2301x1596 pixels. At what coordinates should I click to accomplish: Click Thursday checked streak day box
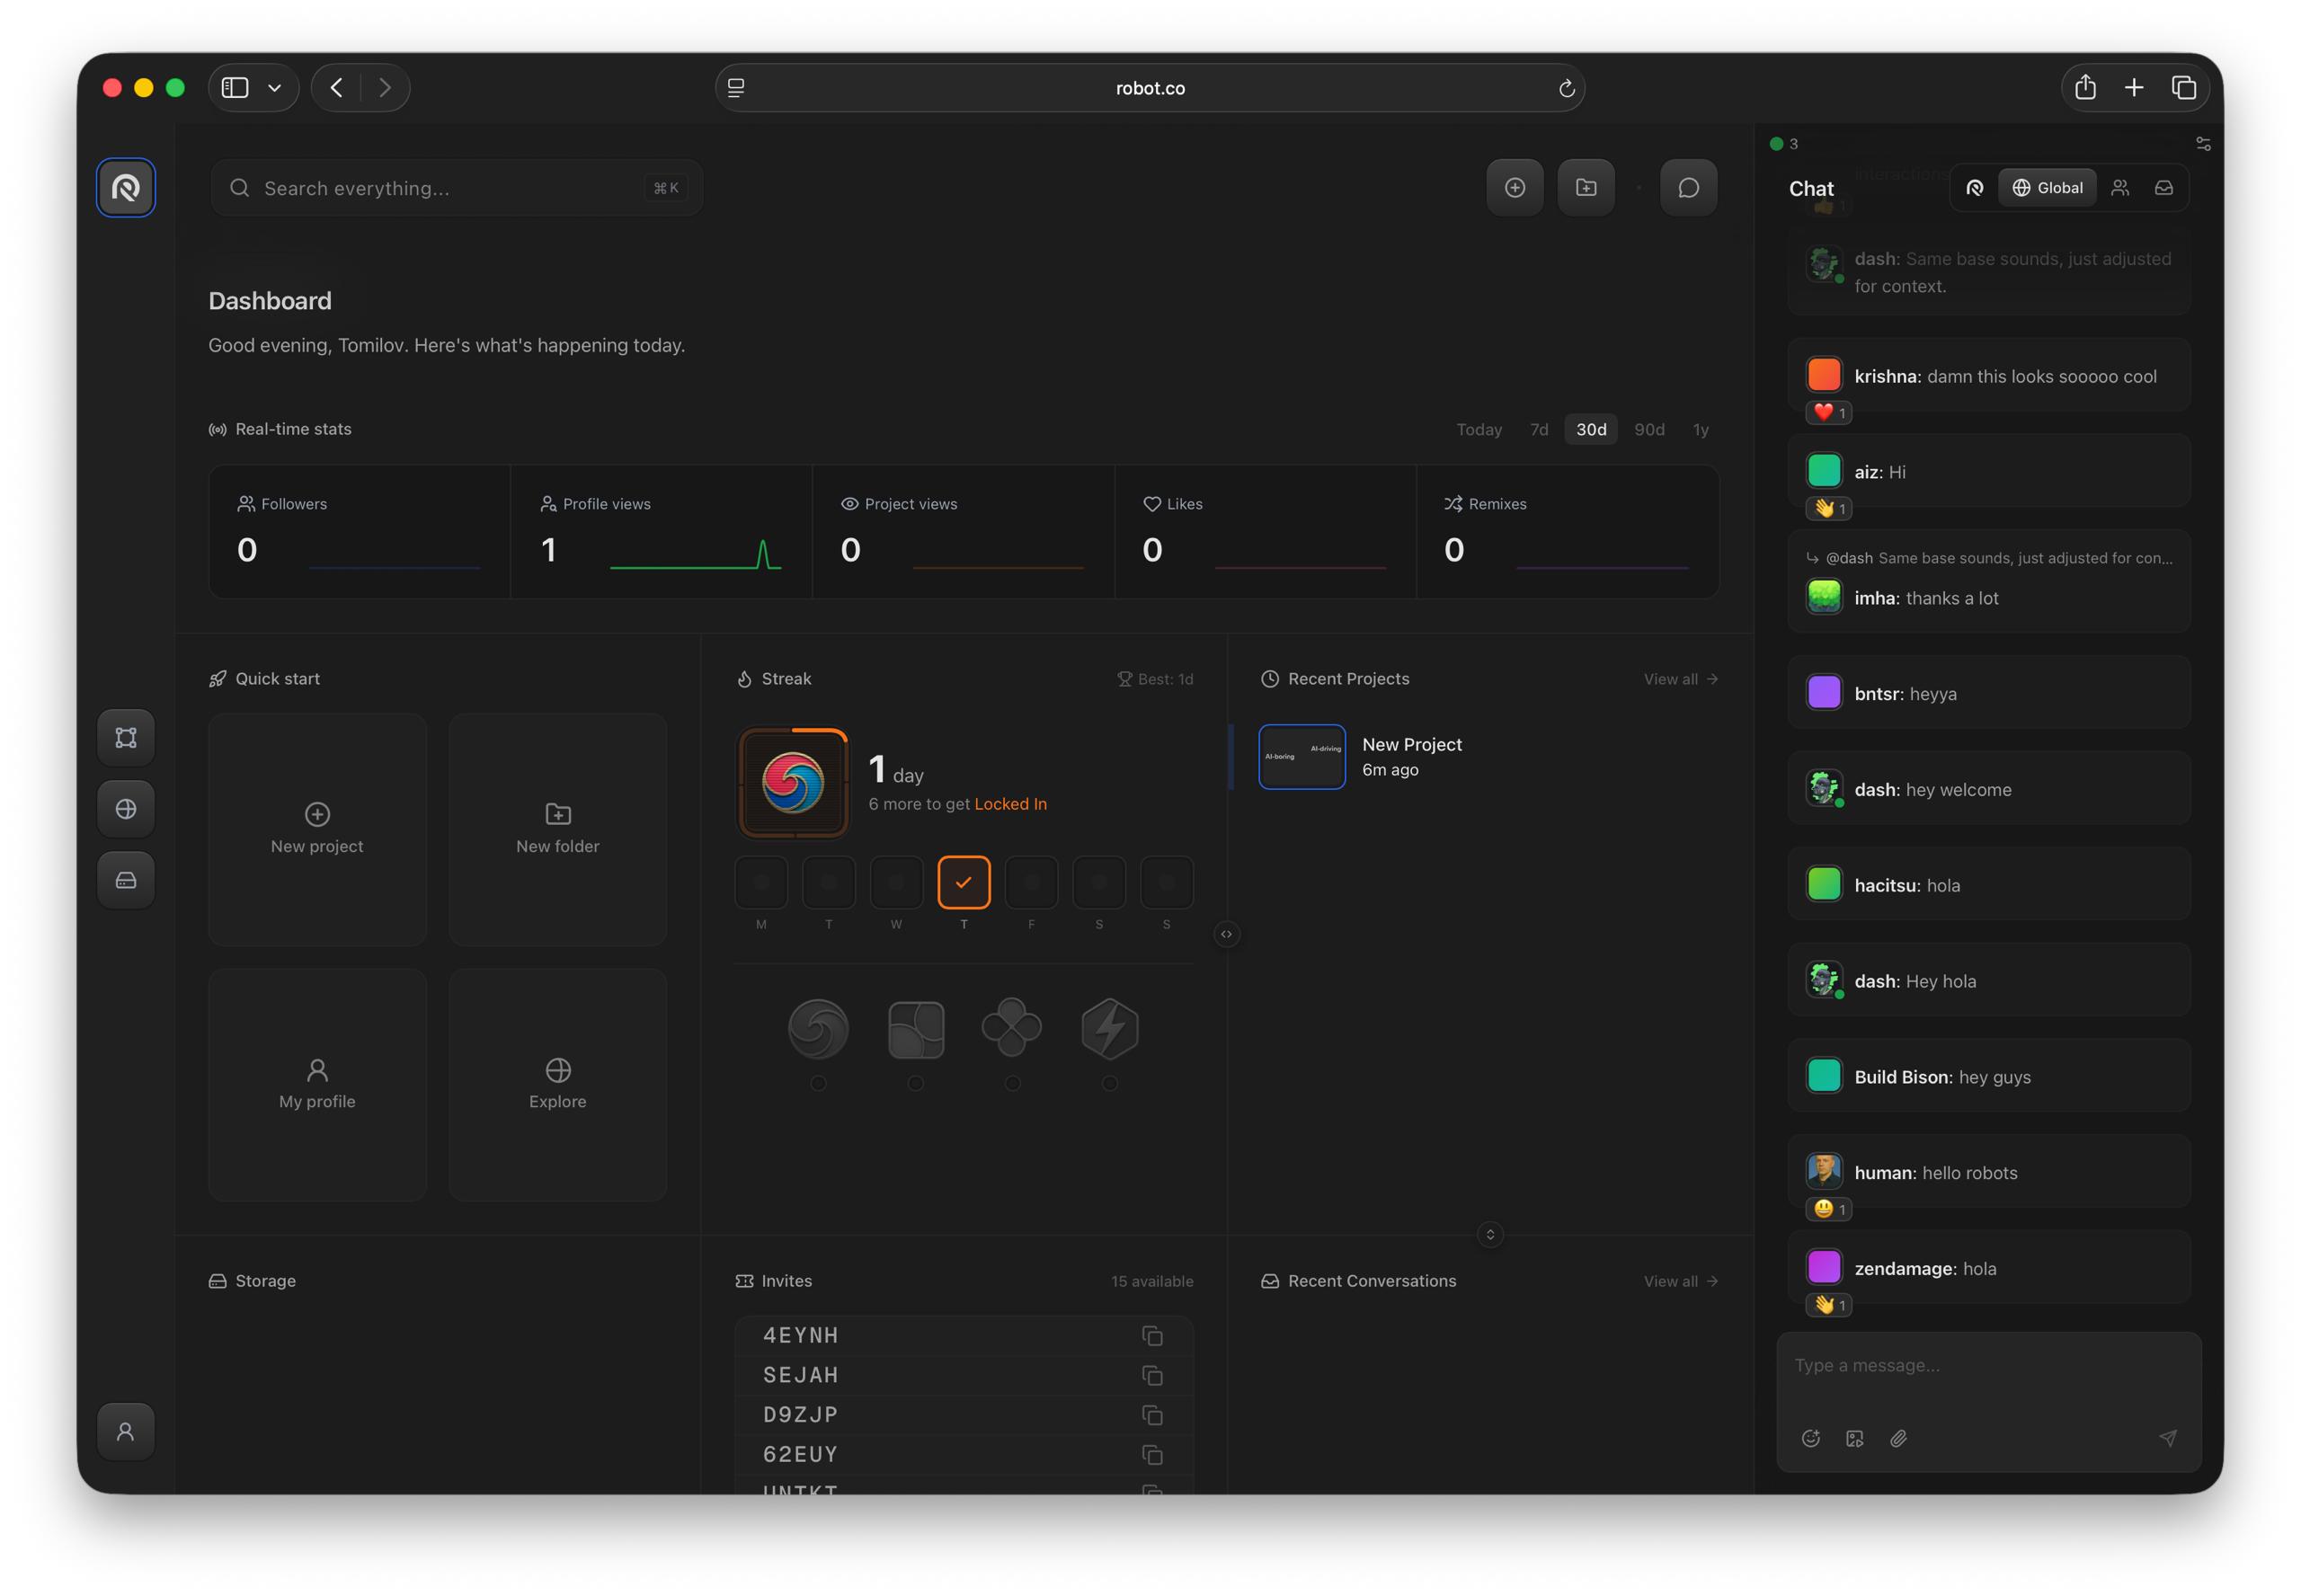pyautogui.click(x=964, y=883)
